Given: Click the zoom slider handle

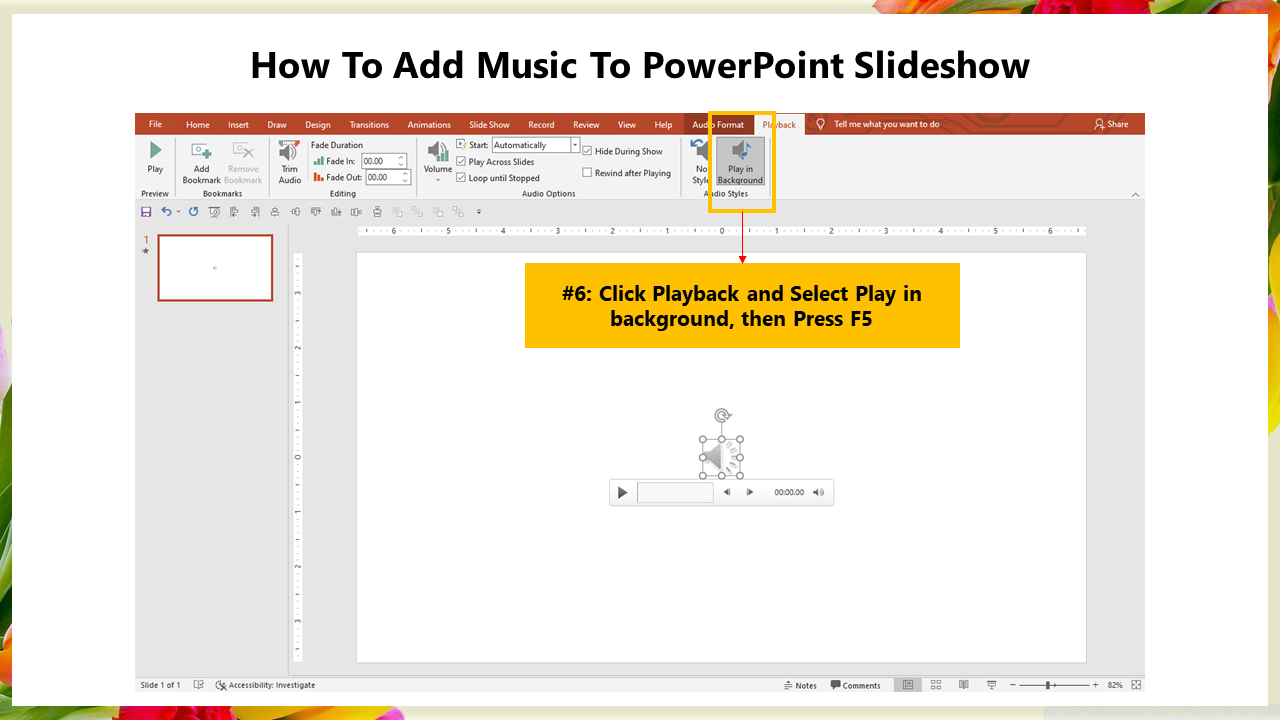Looking at the screenshot, I should [1048, 685].
